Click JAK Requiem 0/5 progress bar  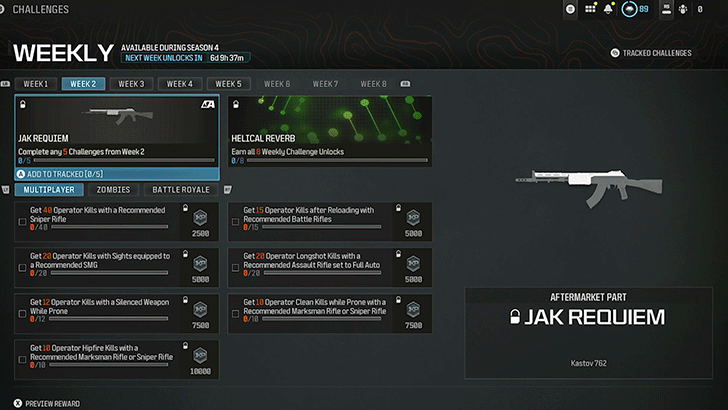pos(124,160)
